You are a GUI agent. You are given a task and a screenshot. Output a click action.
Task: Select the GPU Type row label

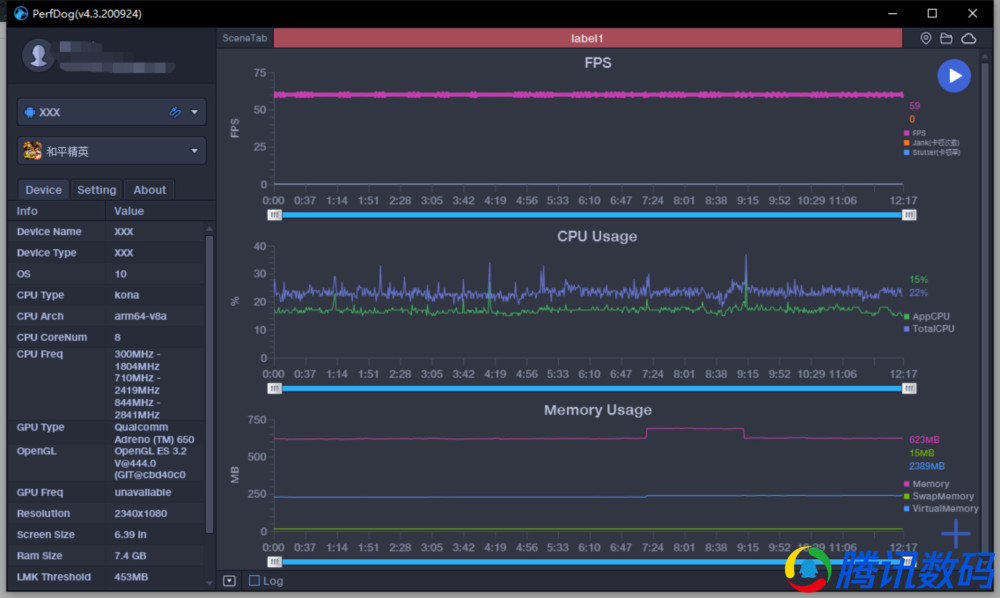tap(40, 427)
